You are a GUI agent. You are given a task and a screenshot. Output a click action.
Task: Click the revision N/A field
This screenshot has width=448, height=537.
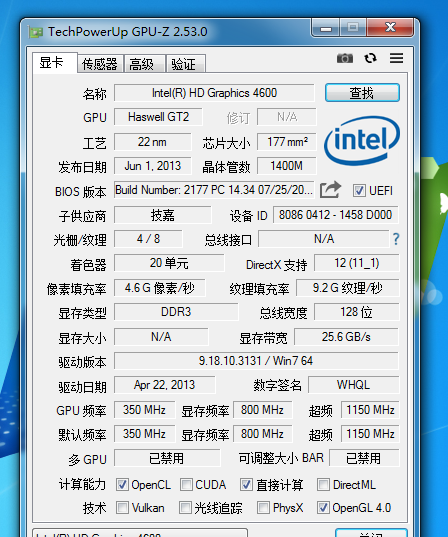(287, 117)
